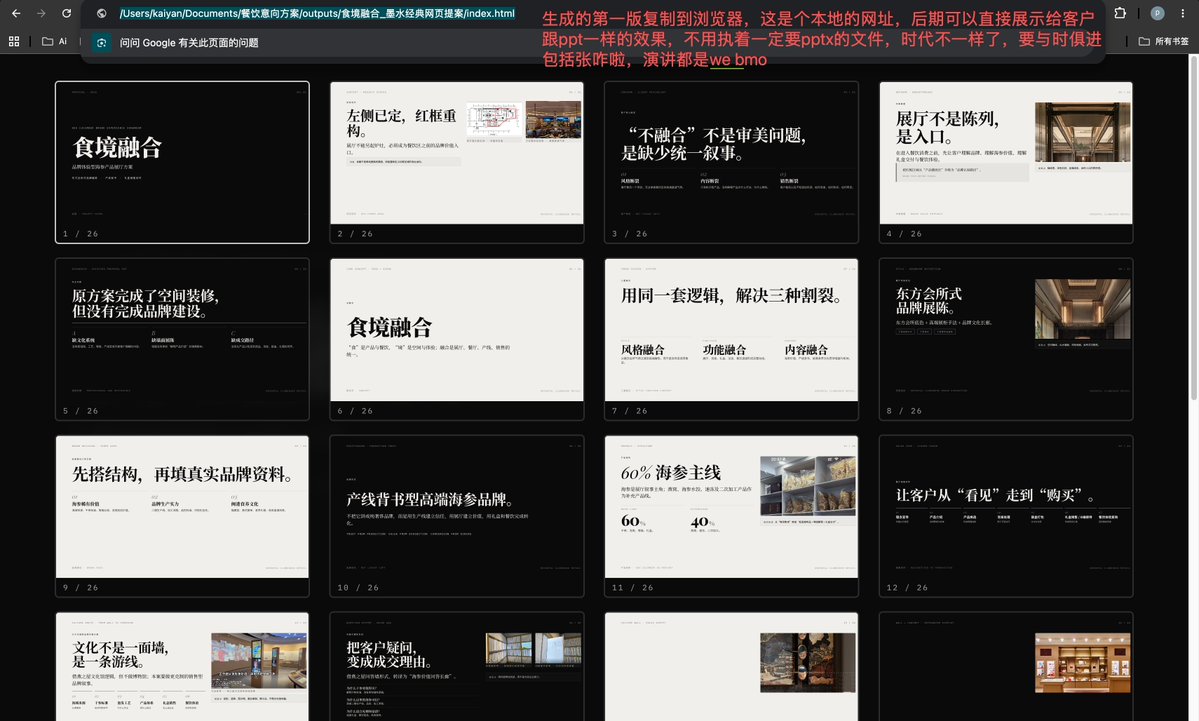Open the 所有书签 bookmarks folder
Image resolution: width=1199 pixels, height=721 pixels.
click(1164, 41)
